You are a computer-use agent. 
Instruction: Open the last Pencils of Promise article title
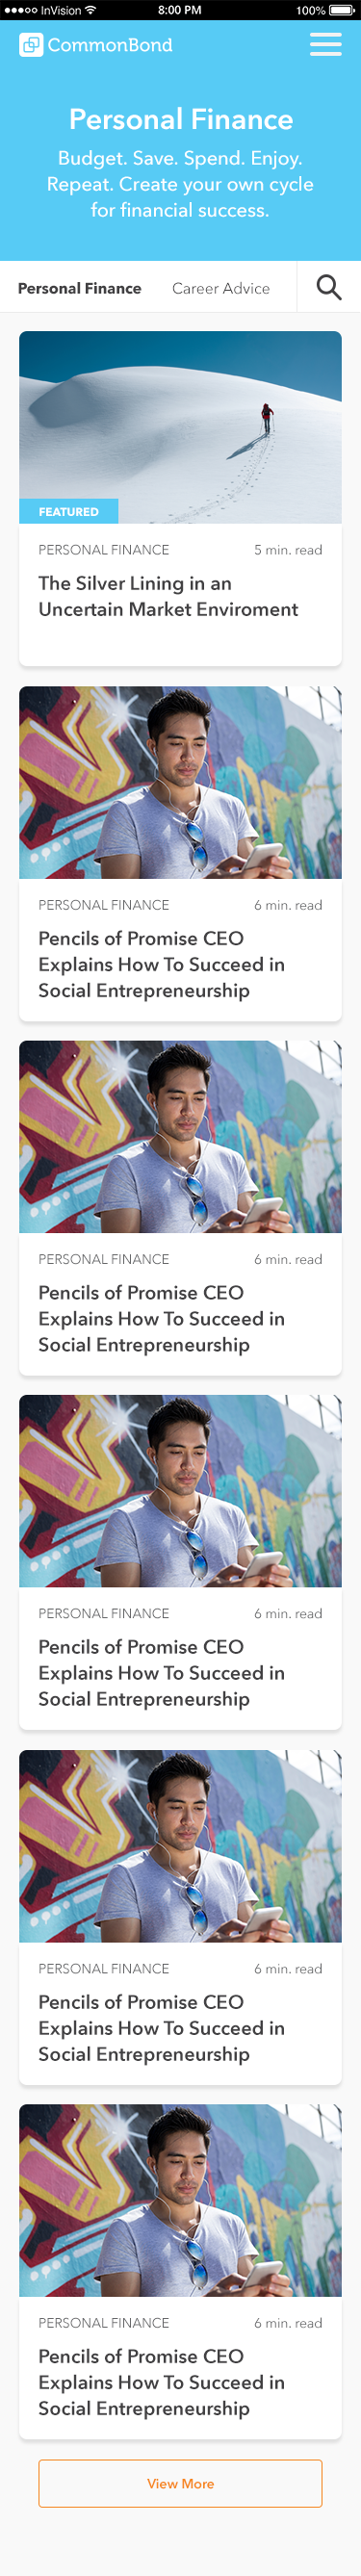coord(161,2382)
